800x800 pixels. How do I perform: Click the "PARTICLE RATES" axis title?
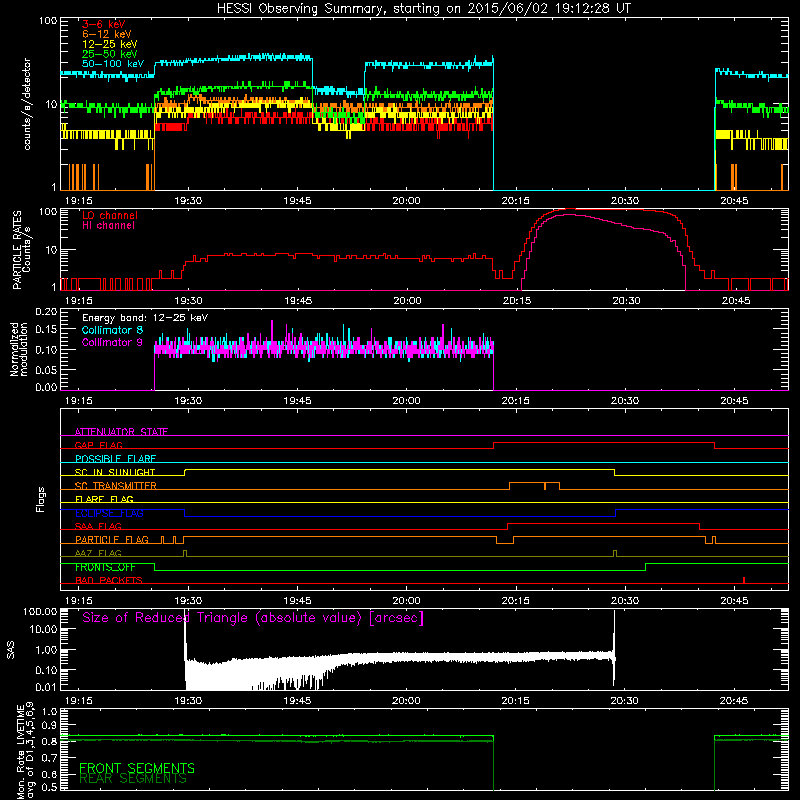point(17,249)
